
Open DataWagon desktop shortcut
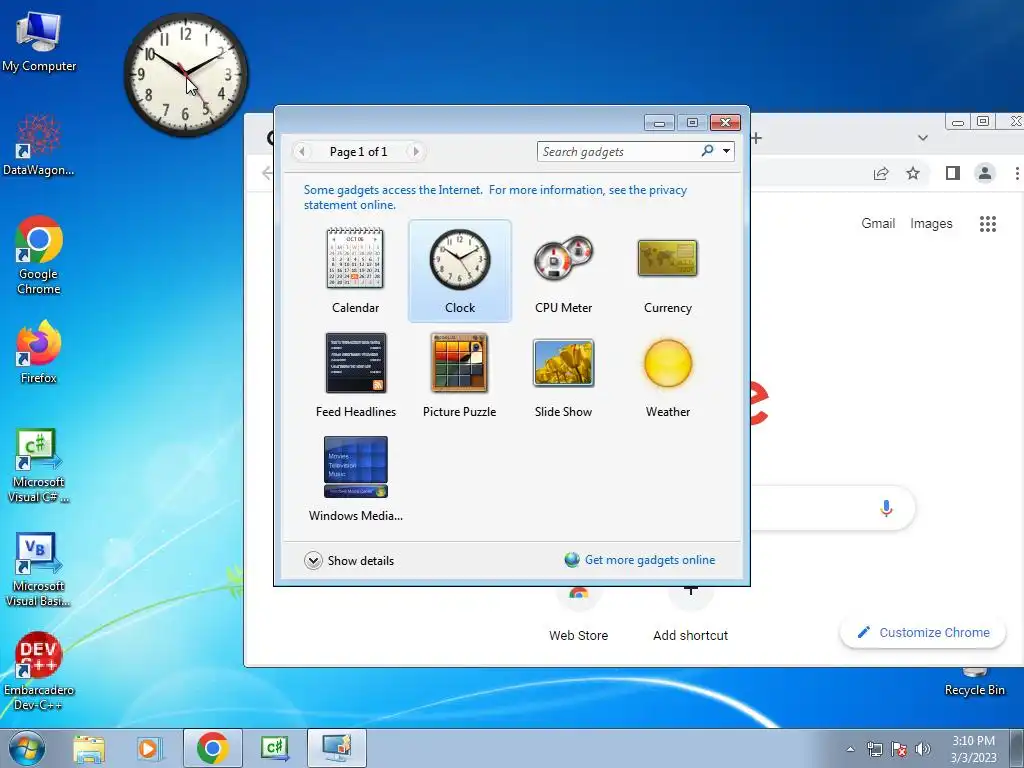coord(39,146)
